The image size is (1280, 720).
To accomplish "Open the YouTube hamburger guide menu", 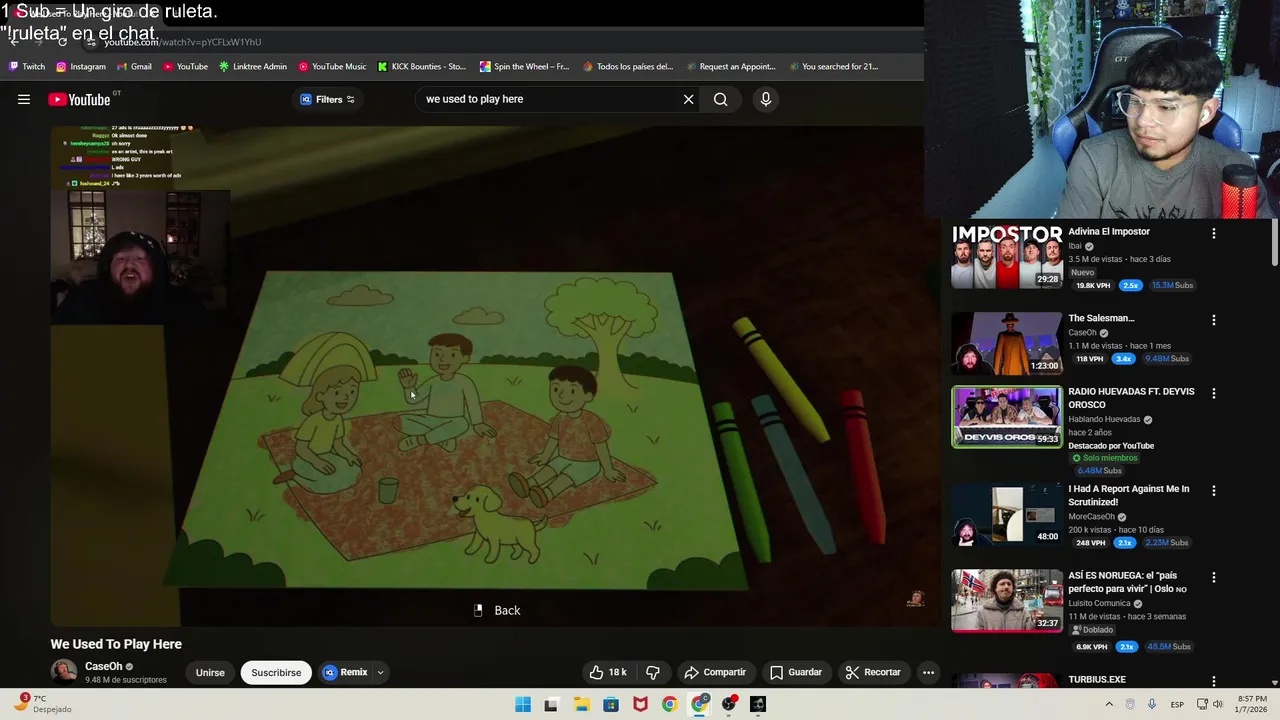I will [24, 99].
